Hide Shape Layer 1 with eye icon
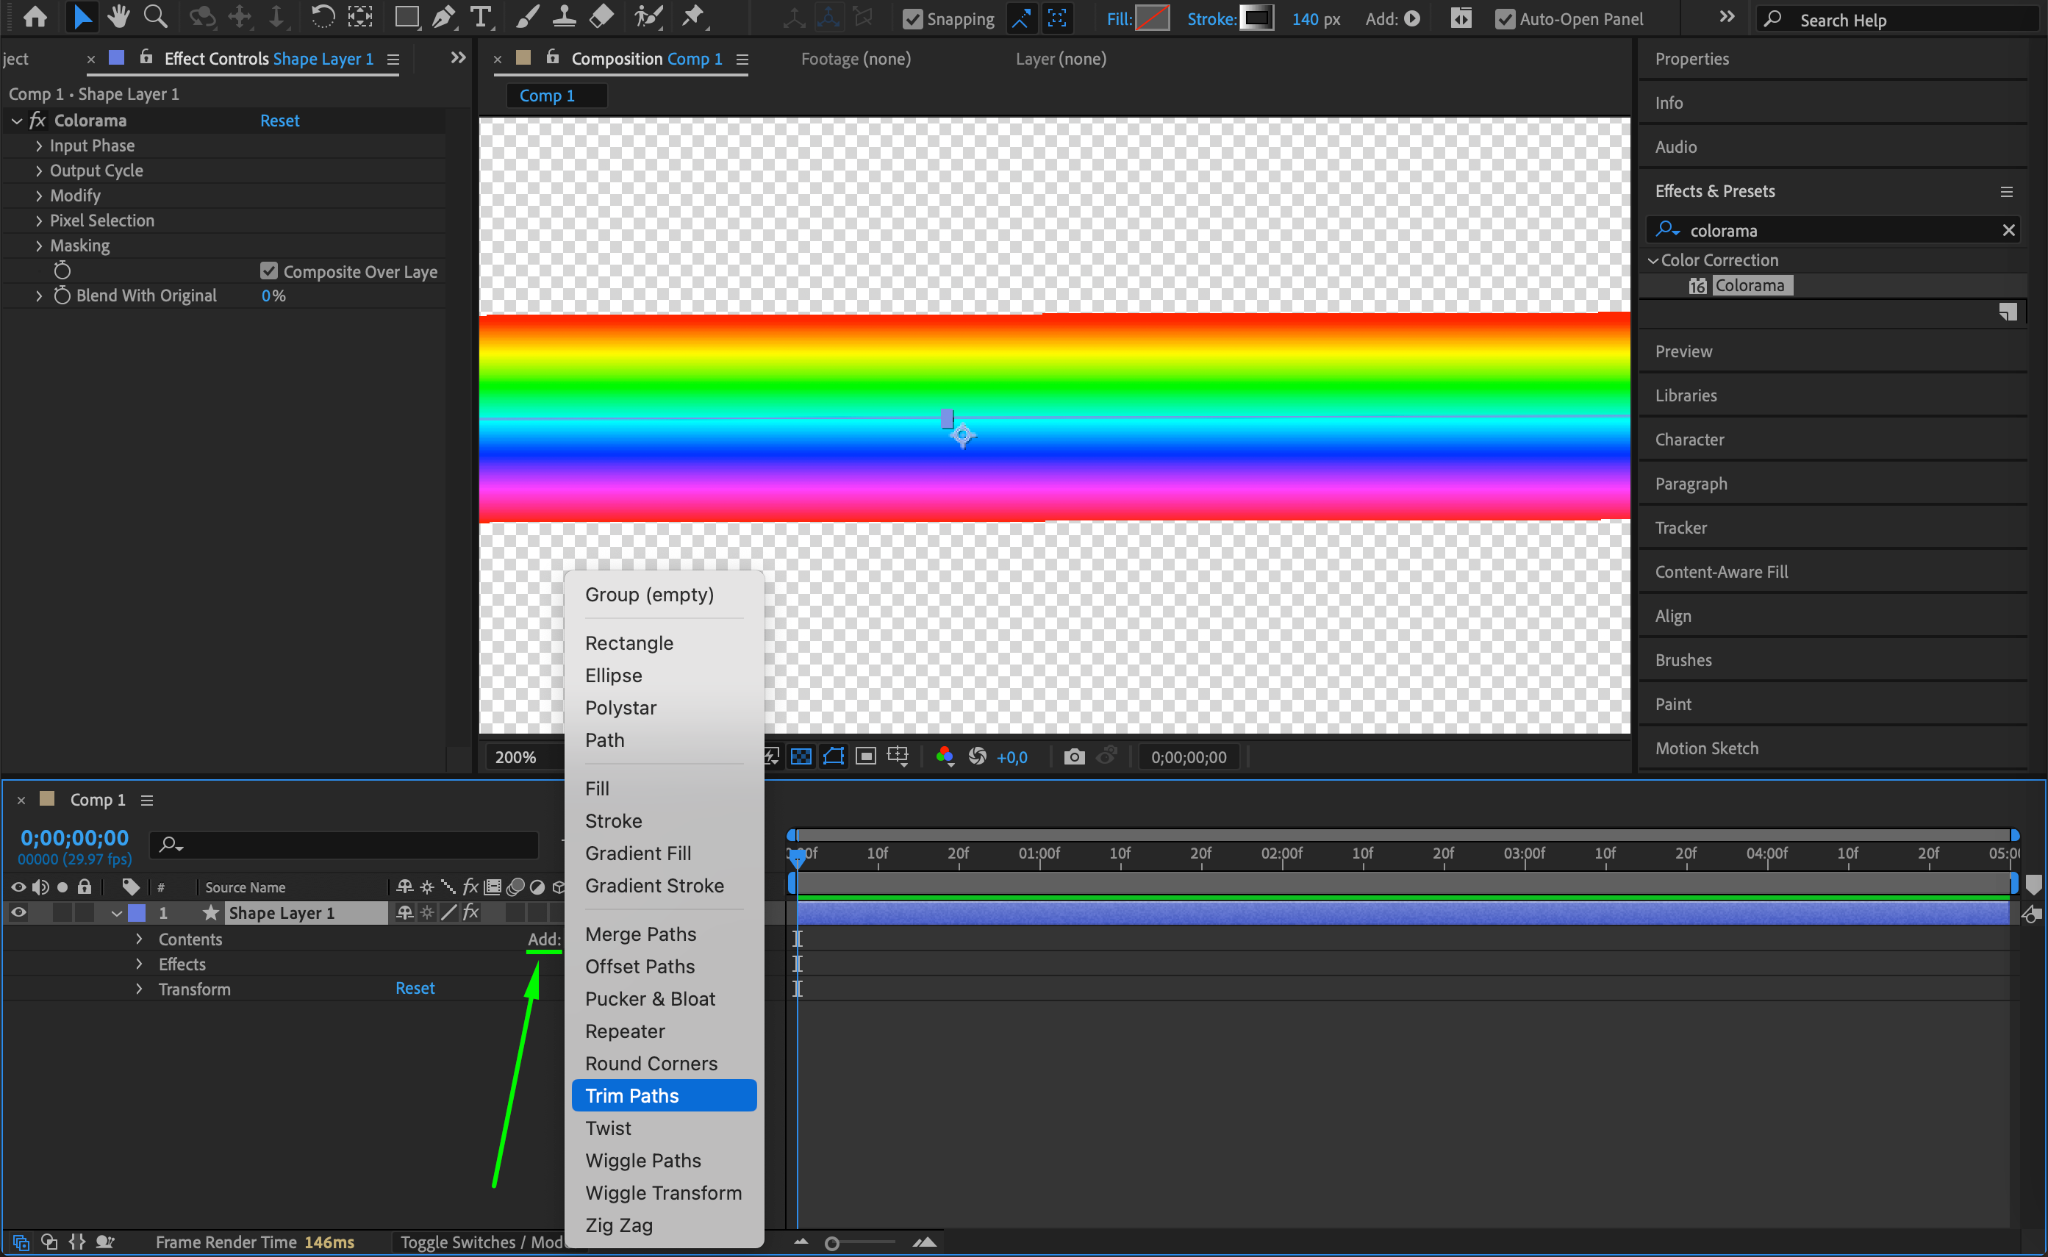Screen dimensions: 2048x1257 (18, 912)
